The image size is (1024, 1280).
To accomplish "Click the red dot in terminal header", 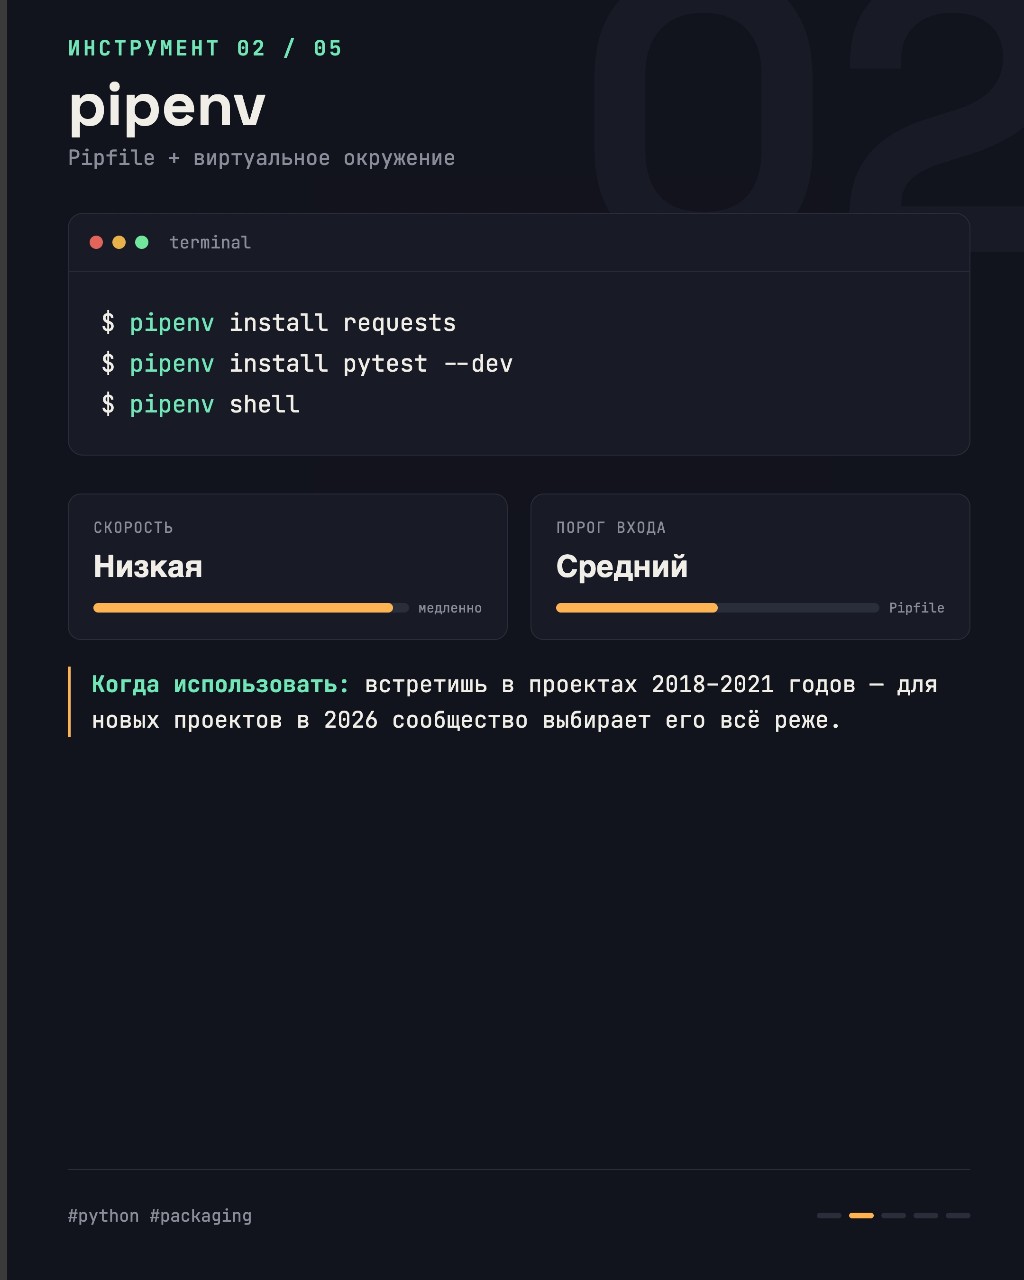I will 96,242.
